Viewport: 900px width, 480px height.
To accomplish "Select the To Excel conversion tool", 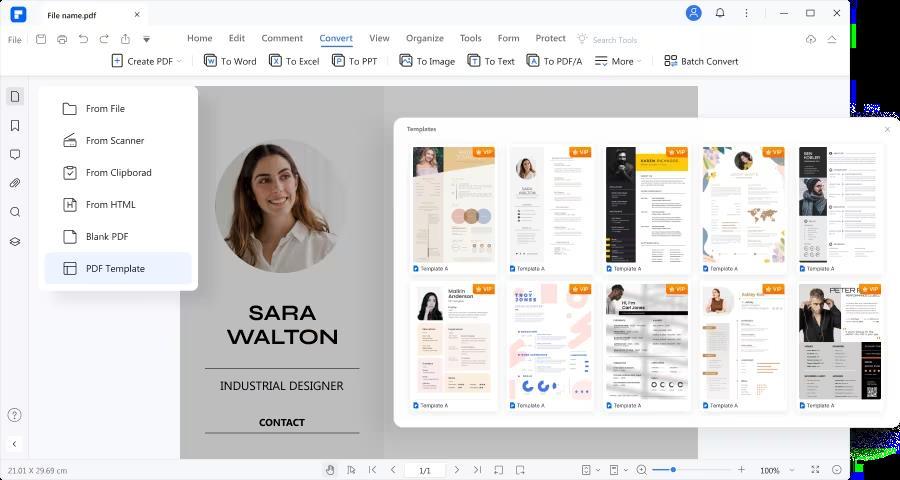I will (276, 61).
